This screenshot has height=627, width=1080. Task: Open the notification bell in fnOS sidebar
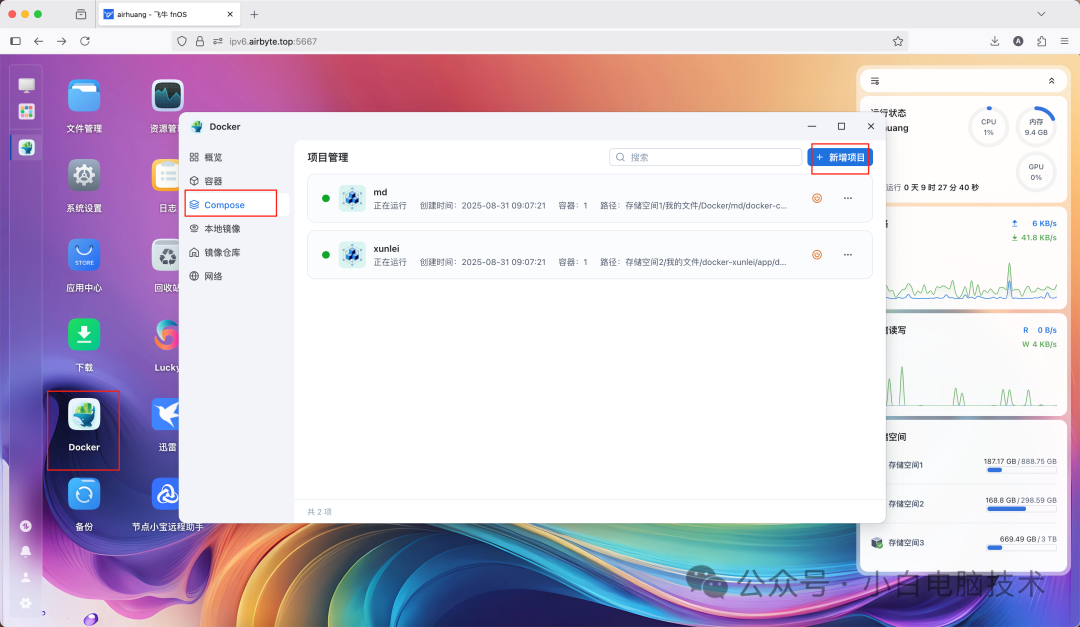tap(25, 552)
